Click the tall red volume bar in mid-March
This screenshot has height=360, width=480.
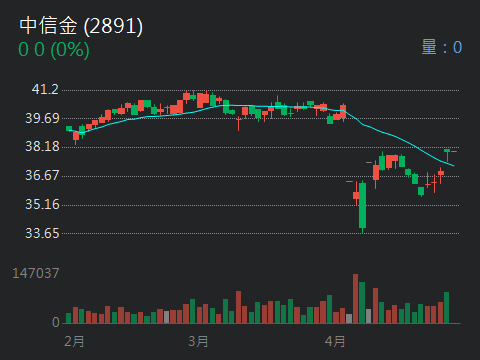[238, 307]
